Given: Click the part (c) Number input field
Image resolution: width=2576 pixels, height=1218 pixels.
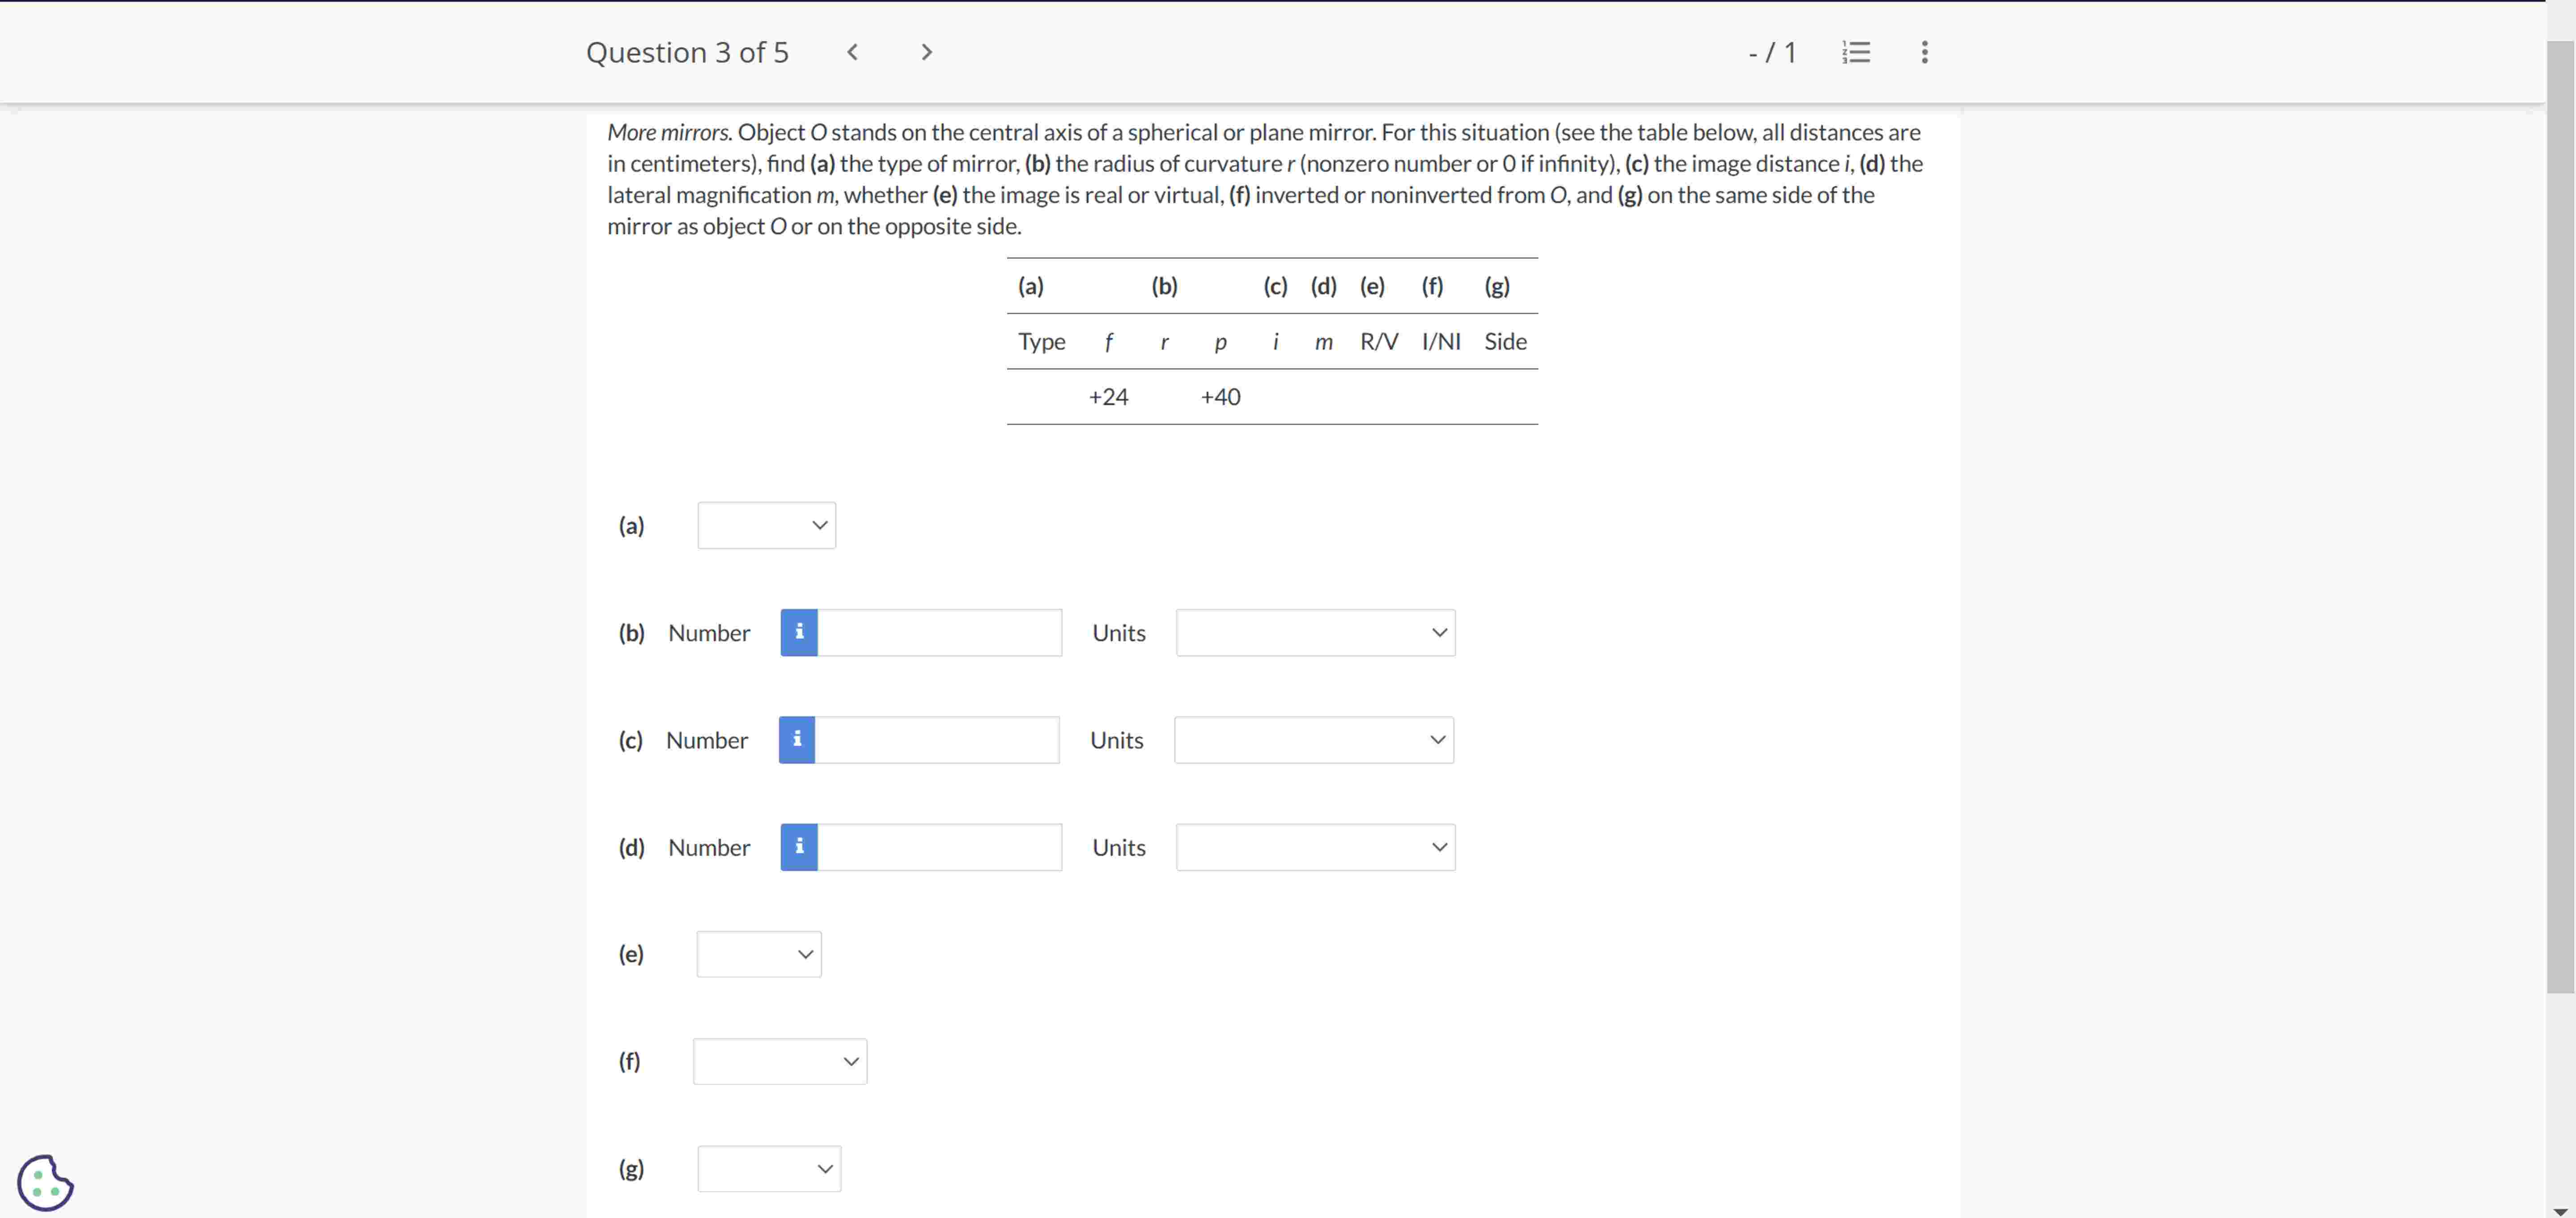Looking at the screenshot, I should [936, 740].
